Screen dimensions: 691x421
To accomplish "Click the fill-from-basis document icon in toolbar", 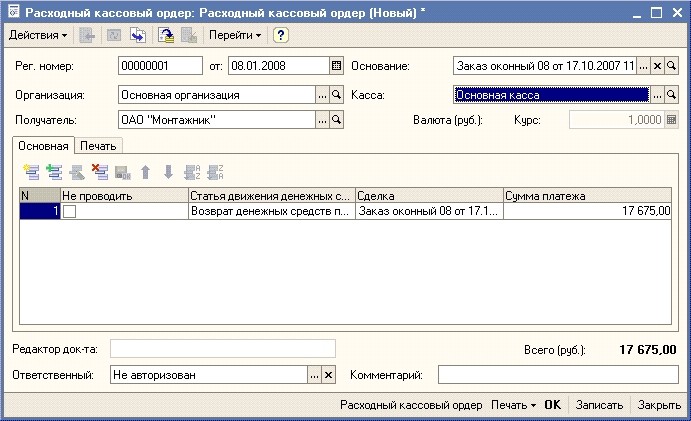I will [166, 35].
